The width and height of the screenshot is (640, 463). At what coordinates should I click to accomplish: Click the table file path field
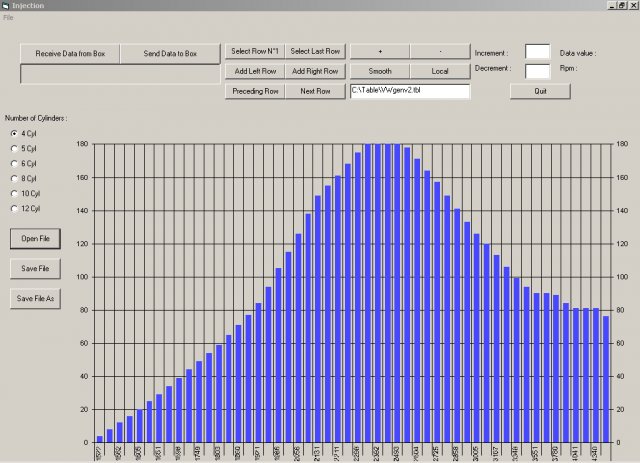[x=410, y=91]
